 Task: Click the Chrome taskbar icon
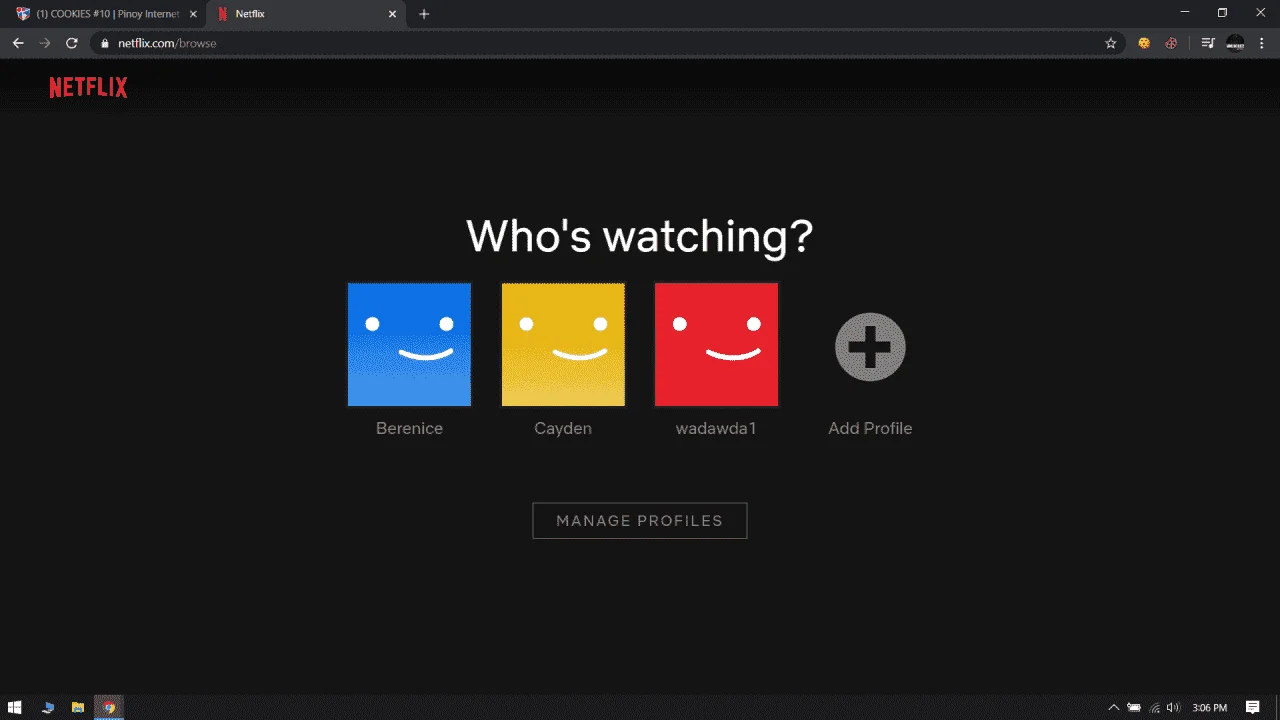pos(109,708)
